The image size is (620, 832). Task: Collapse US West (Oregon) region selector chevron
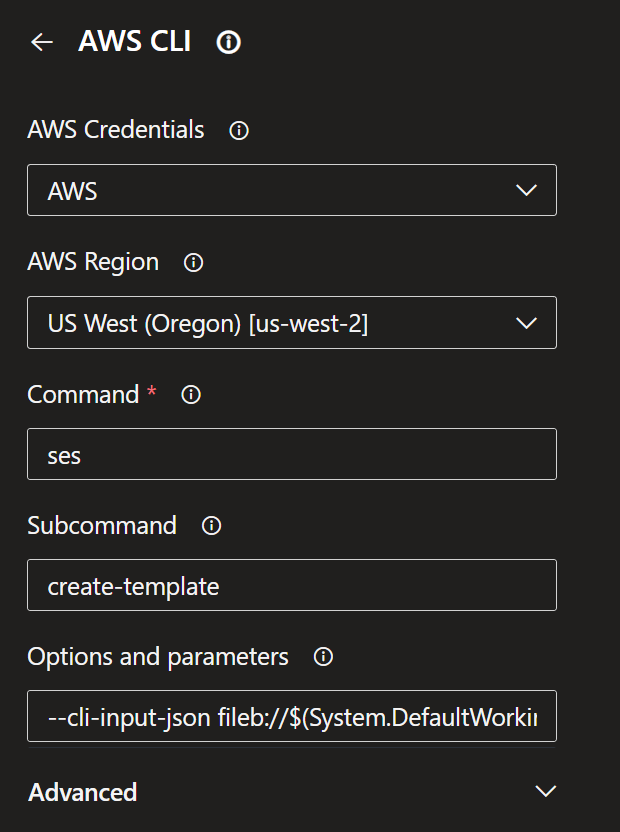pyautogui.click(x=527, y=322)
